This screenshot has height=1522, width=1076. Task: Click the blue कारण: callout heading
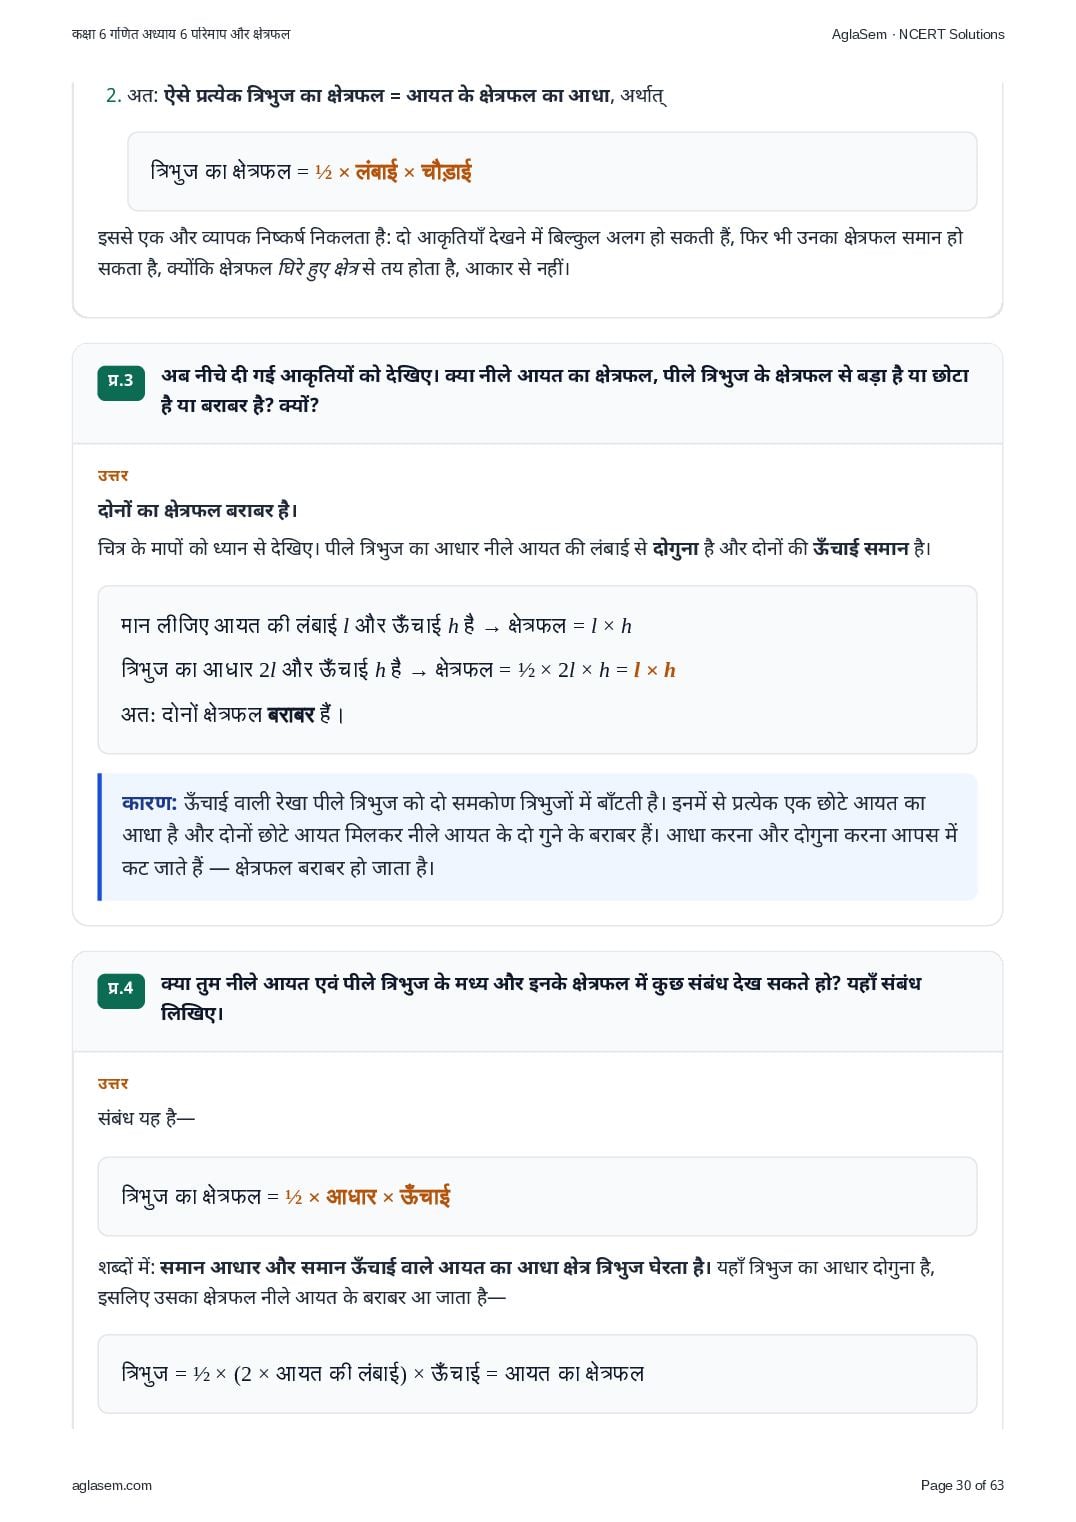(149, 802)
